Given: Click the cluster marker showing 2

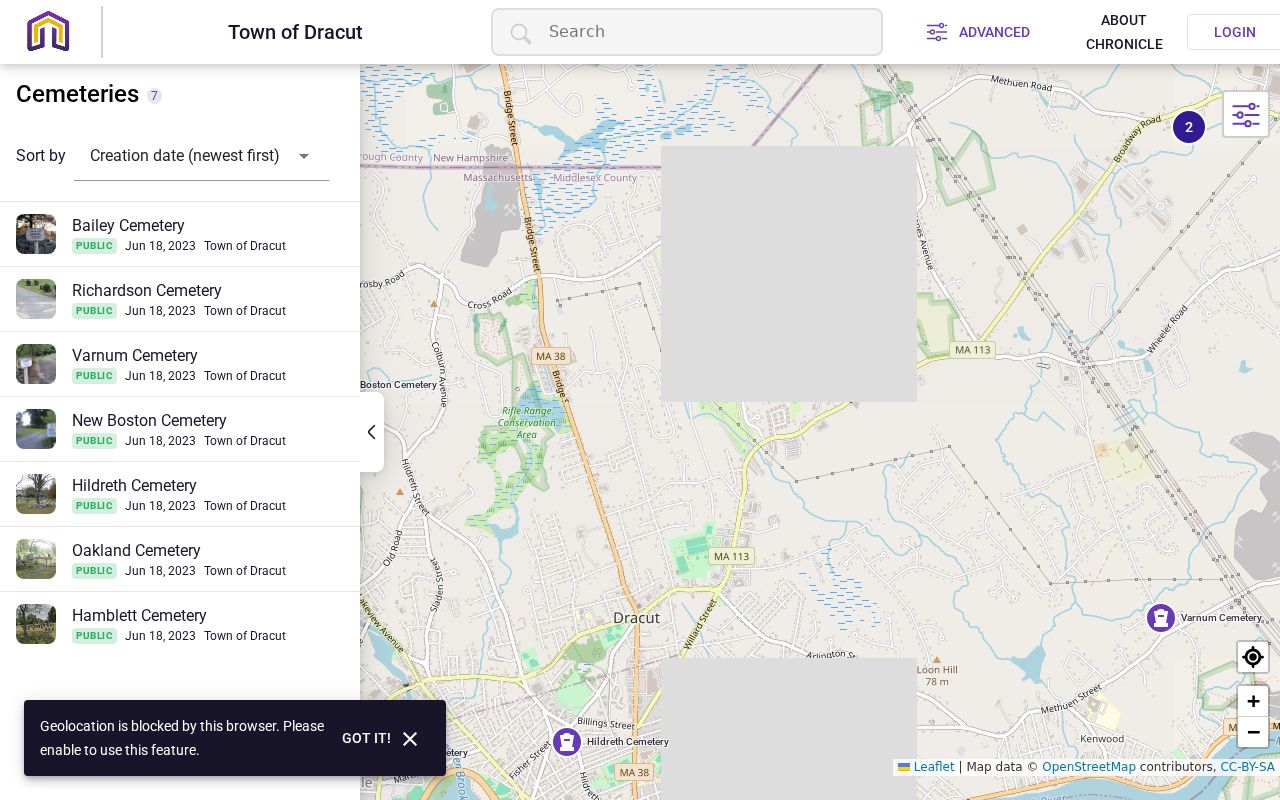Looking at the screenshot, I should coord(1189,127).
